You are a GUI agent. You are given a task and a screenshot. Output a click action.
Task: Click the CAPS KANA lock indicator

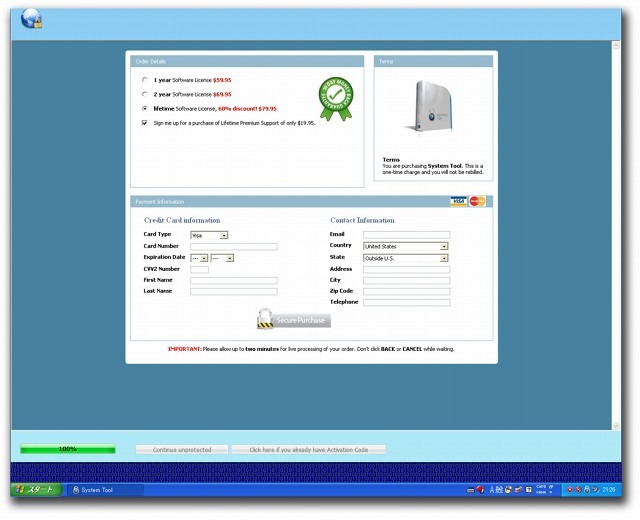(x=541, y=489)
